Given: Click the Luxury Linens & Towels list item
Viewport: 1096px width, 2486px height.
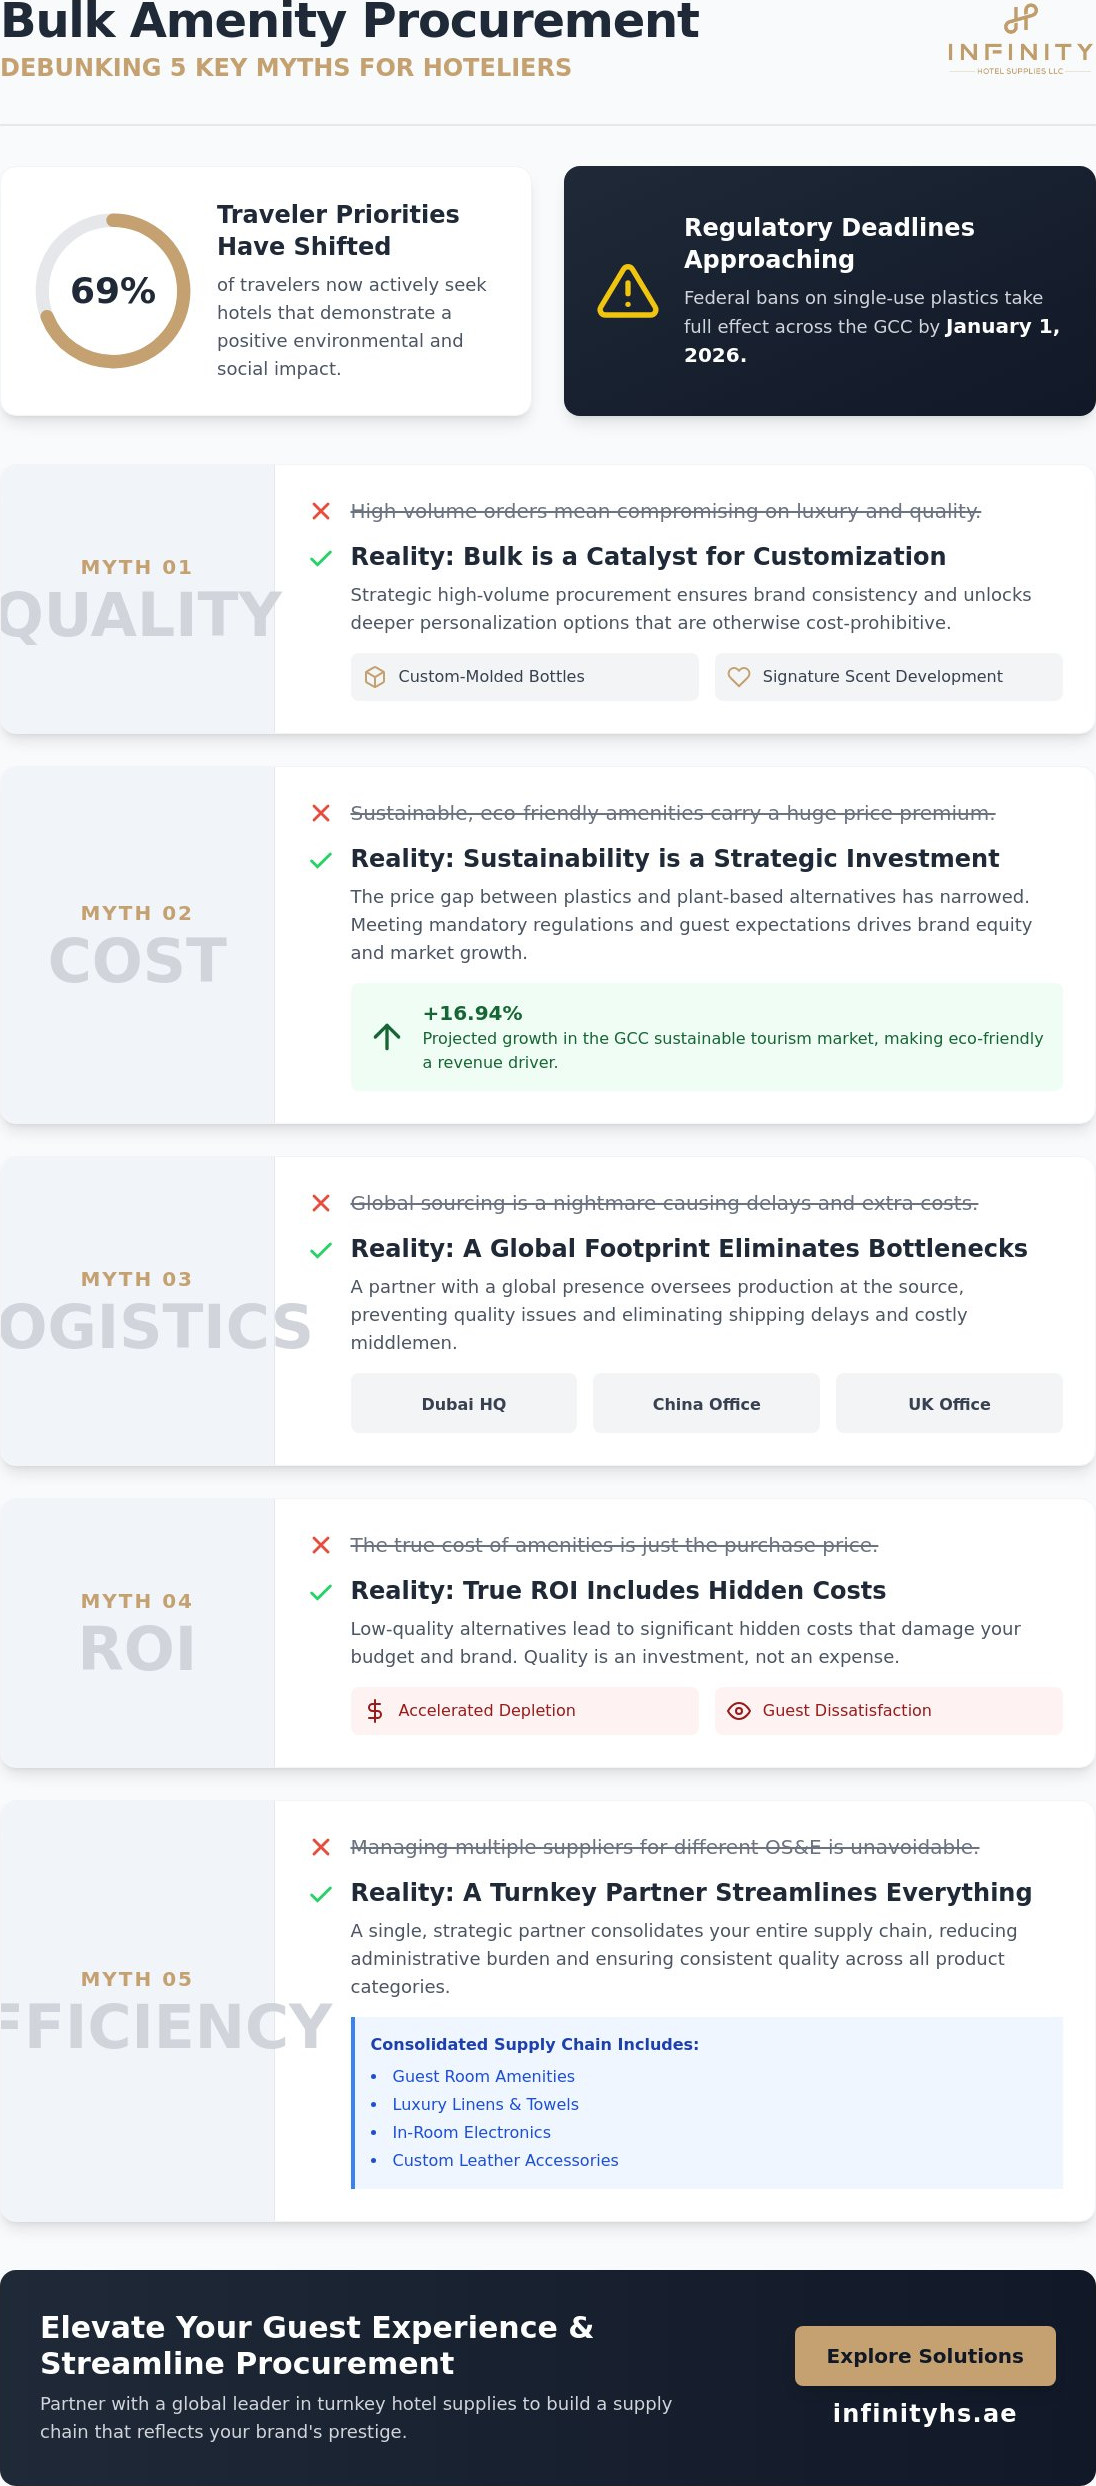Looking at the screenshot, I should click(x=485, y=2104).
